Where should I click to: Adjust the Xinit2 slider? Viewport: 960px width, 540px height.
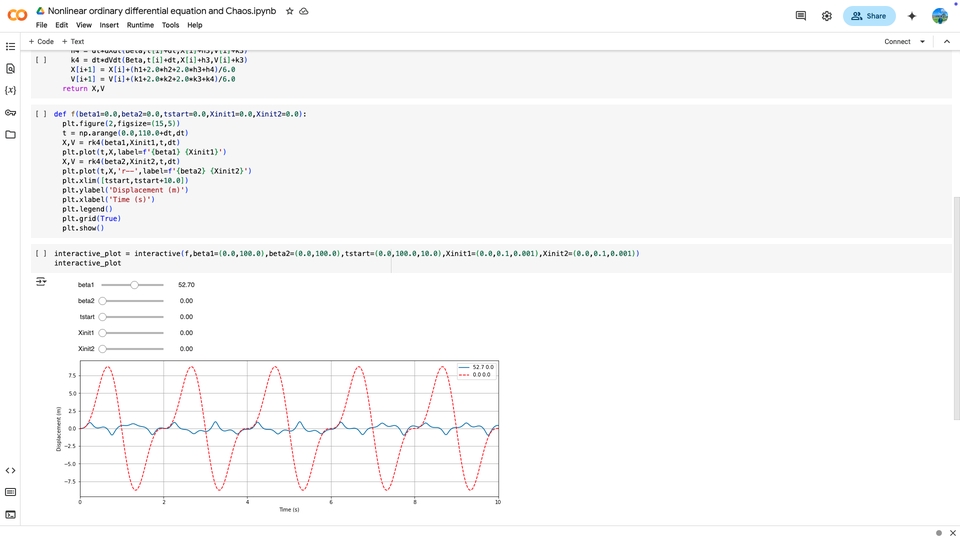[132, 348]
